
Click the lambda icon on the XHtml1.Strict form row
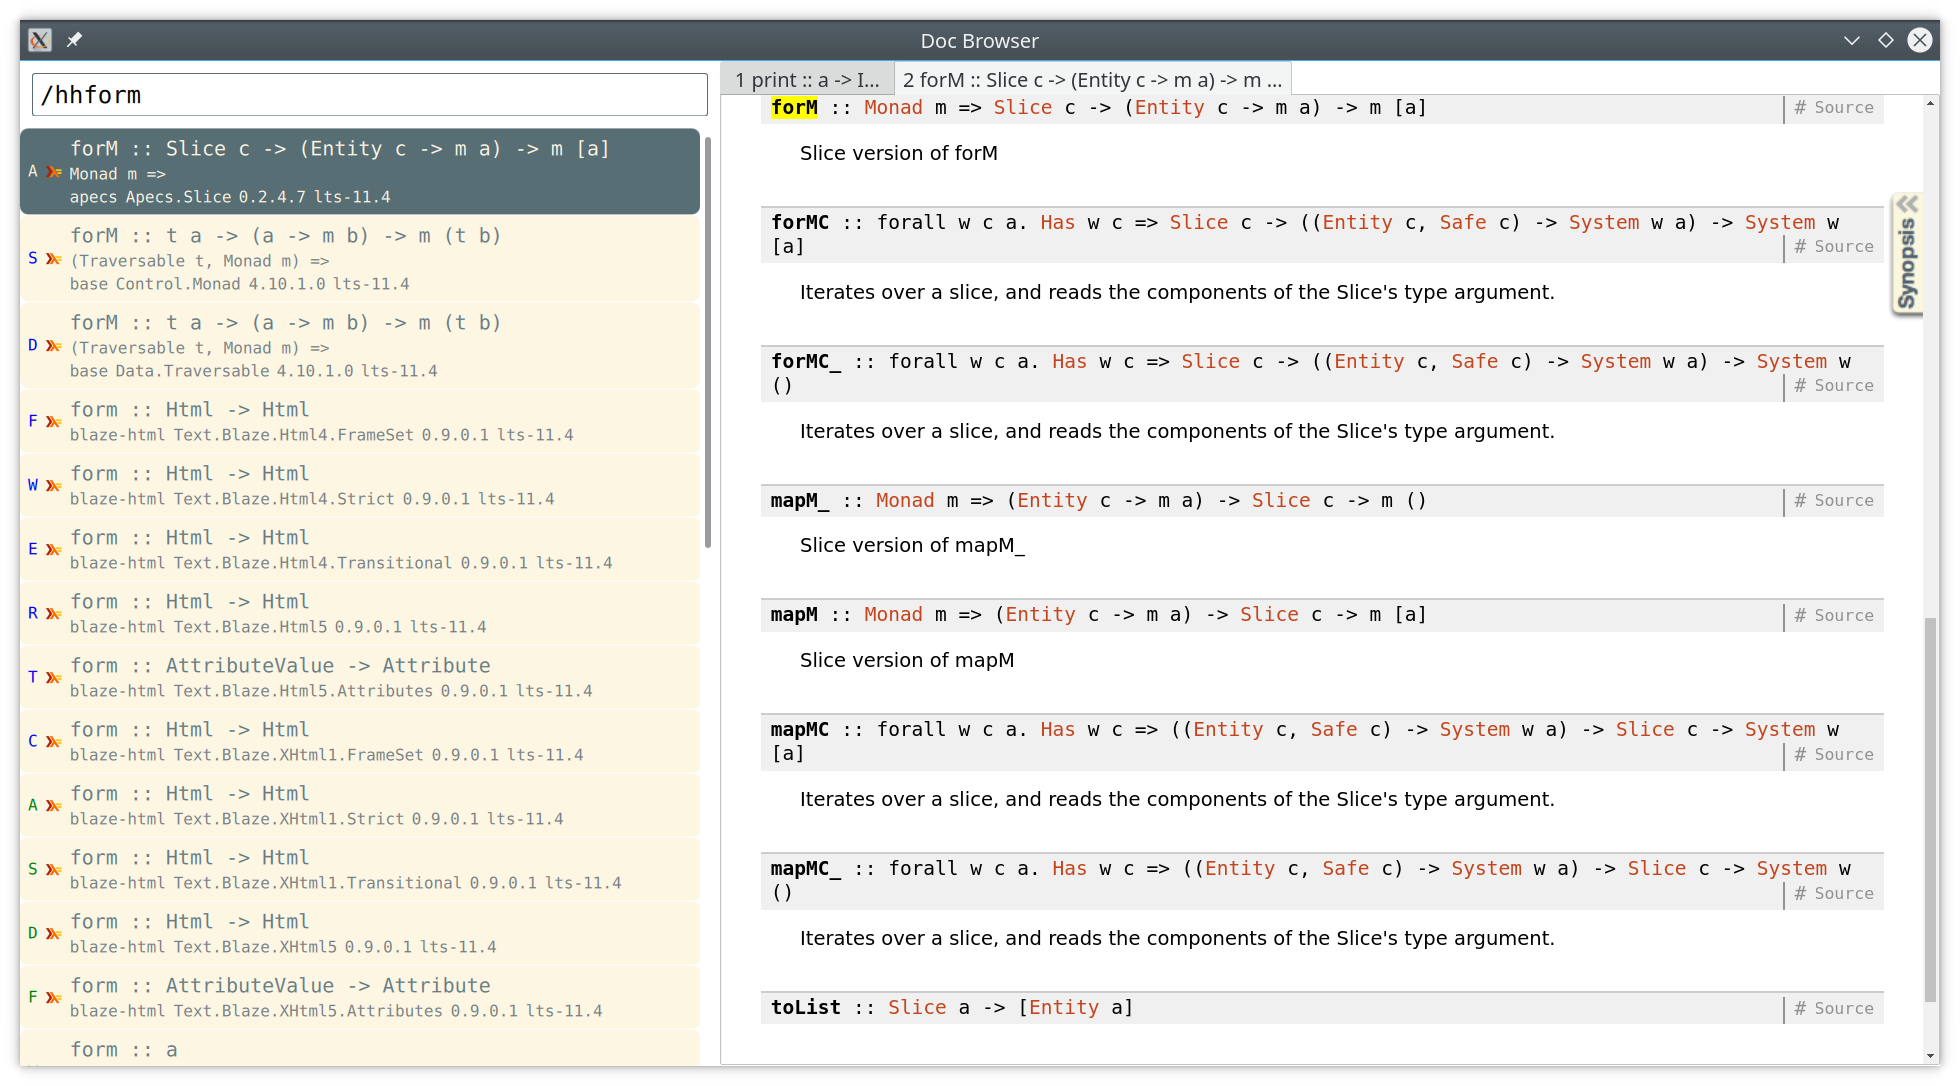click(x=54, y=806)
